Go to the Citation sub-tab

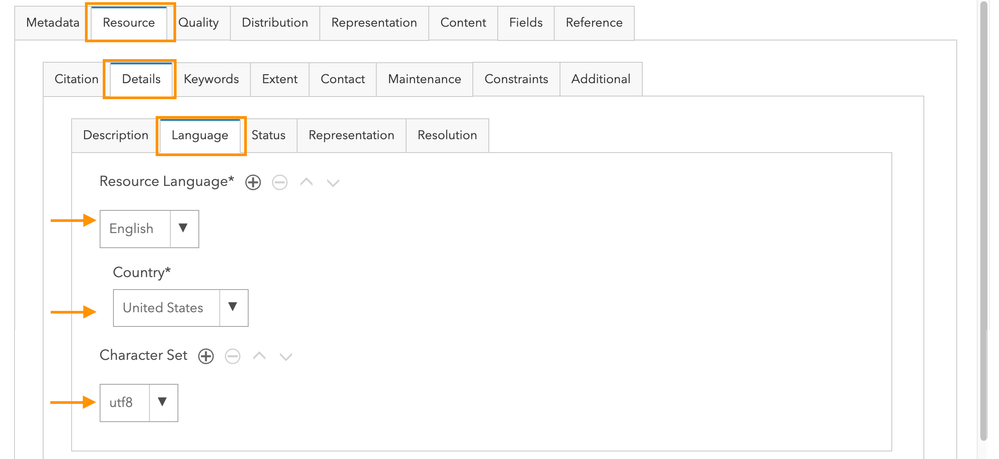77,79
